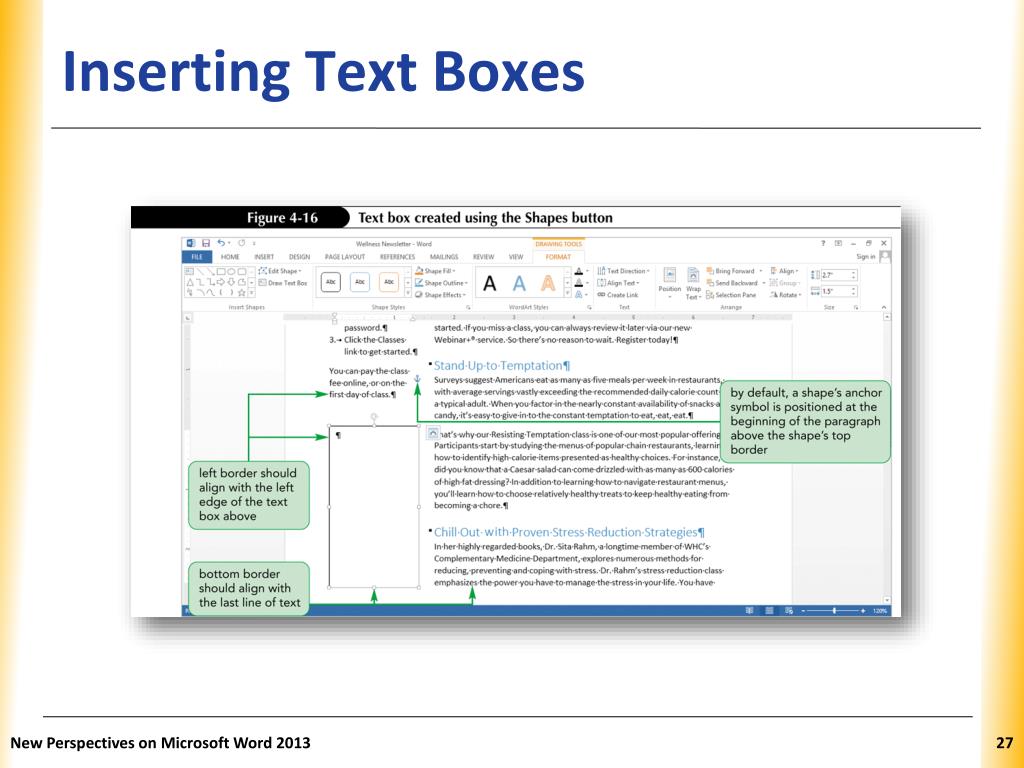The image size is (1024, 768).
Task: Click the Sign in link
Action: tap(866, 257)
